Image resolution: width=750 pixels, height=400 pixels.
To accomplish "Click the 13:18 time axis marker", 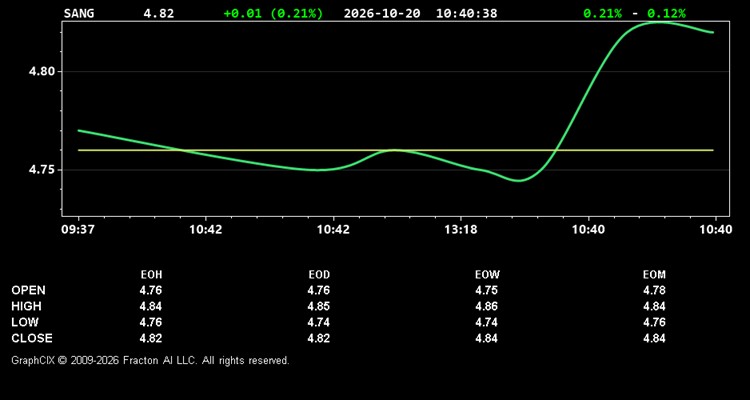I will point(461,230).
